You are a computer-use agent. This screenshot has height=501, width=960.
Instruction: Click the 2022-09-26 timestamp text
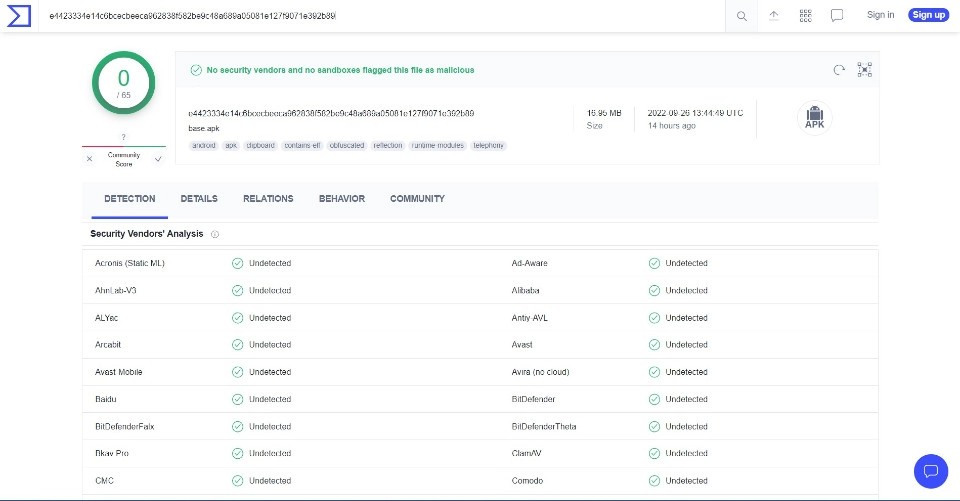[696, 113]
